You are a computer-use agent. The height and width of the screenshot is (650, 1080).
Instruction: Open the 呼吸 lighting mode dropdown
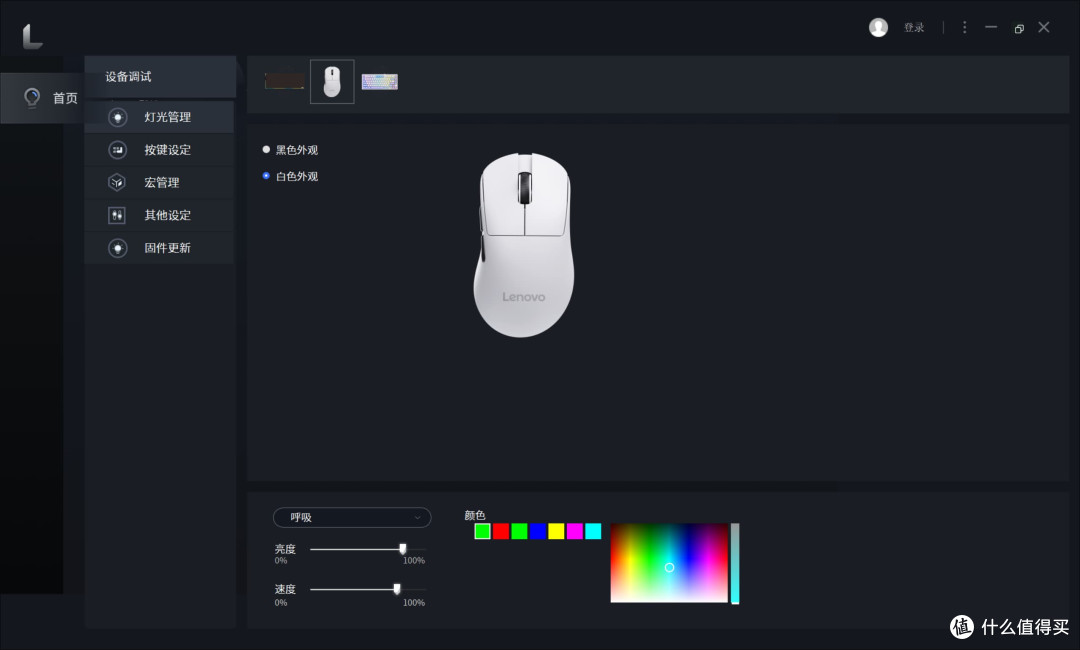click(x=352, y=517)
